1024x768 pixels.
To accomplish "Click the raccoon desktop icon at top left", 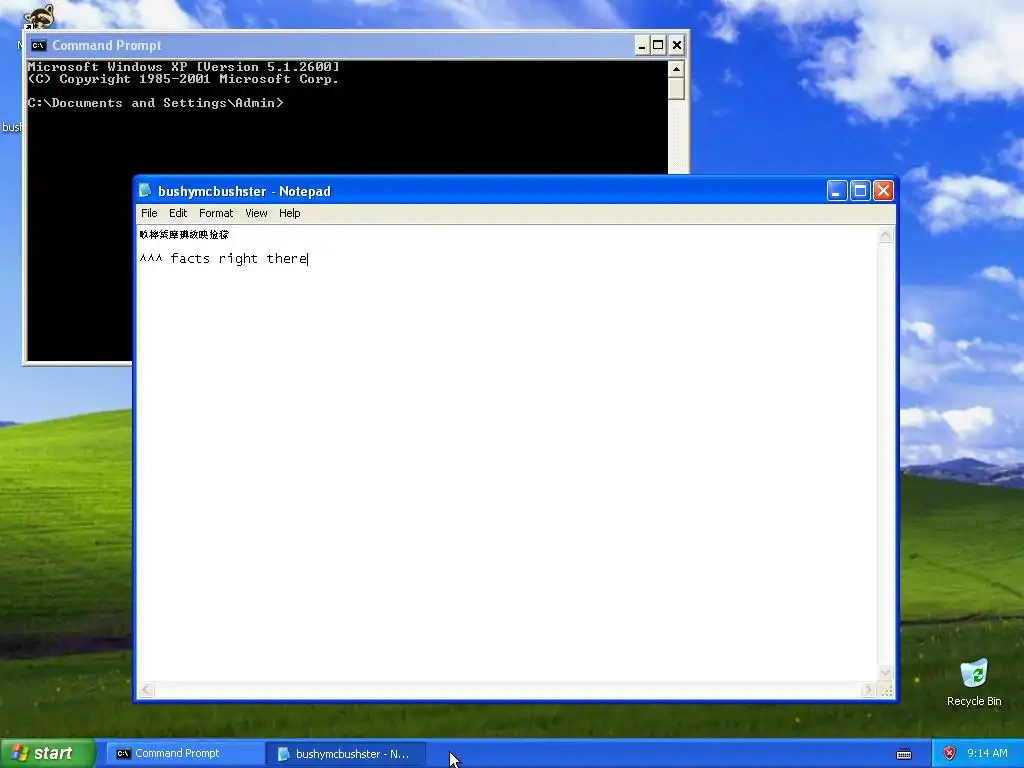I will coord(39,17).
